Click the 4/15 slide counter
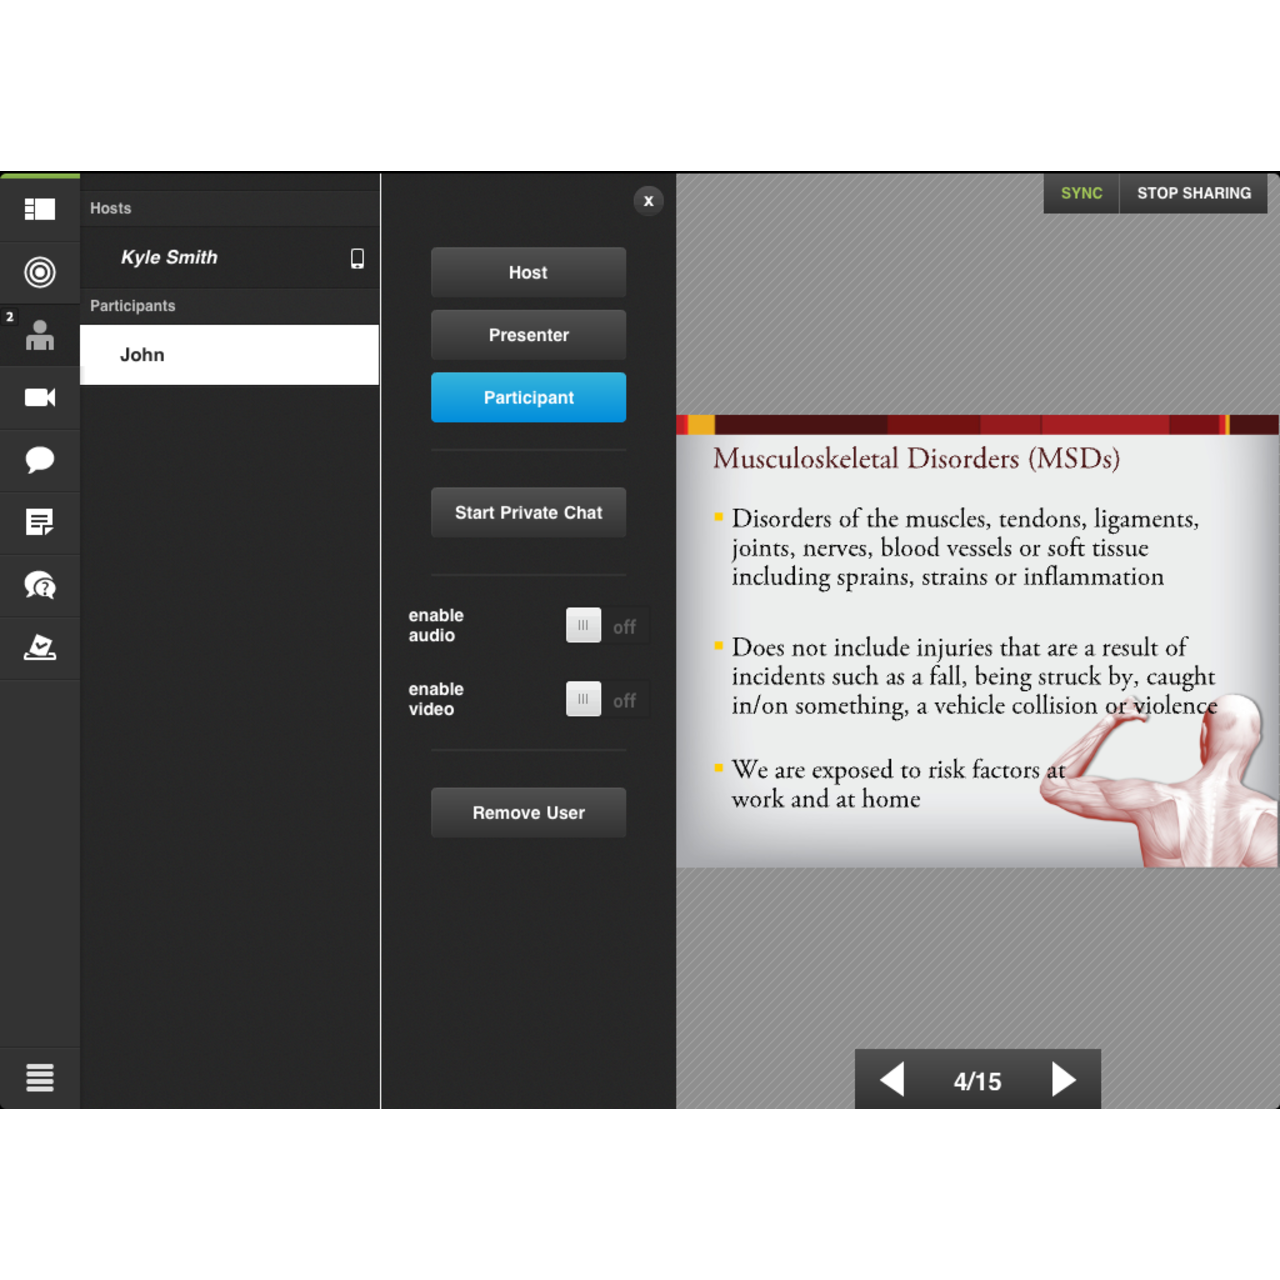1280x1280 pixels. click(x=977, y=1080)
